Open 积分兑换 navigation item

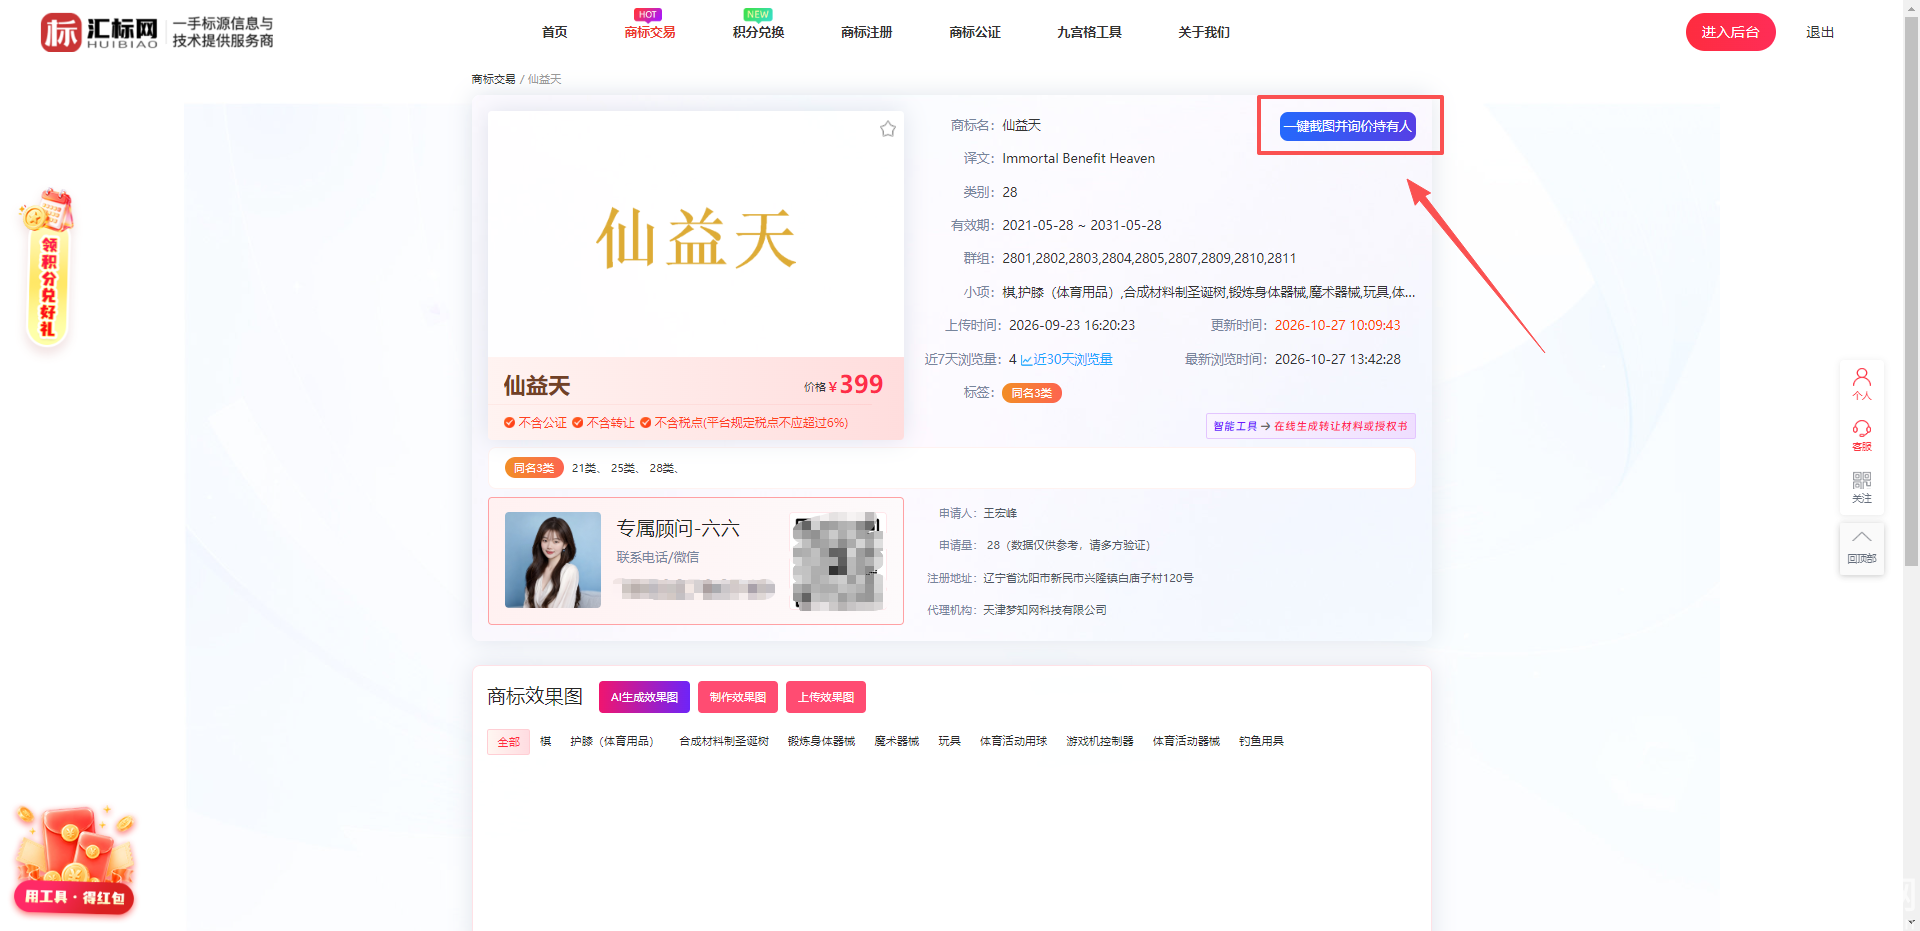(758, 32)
